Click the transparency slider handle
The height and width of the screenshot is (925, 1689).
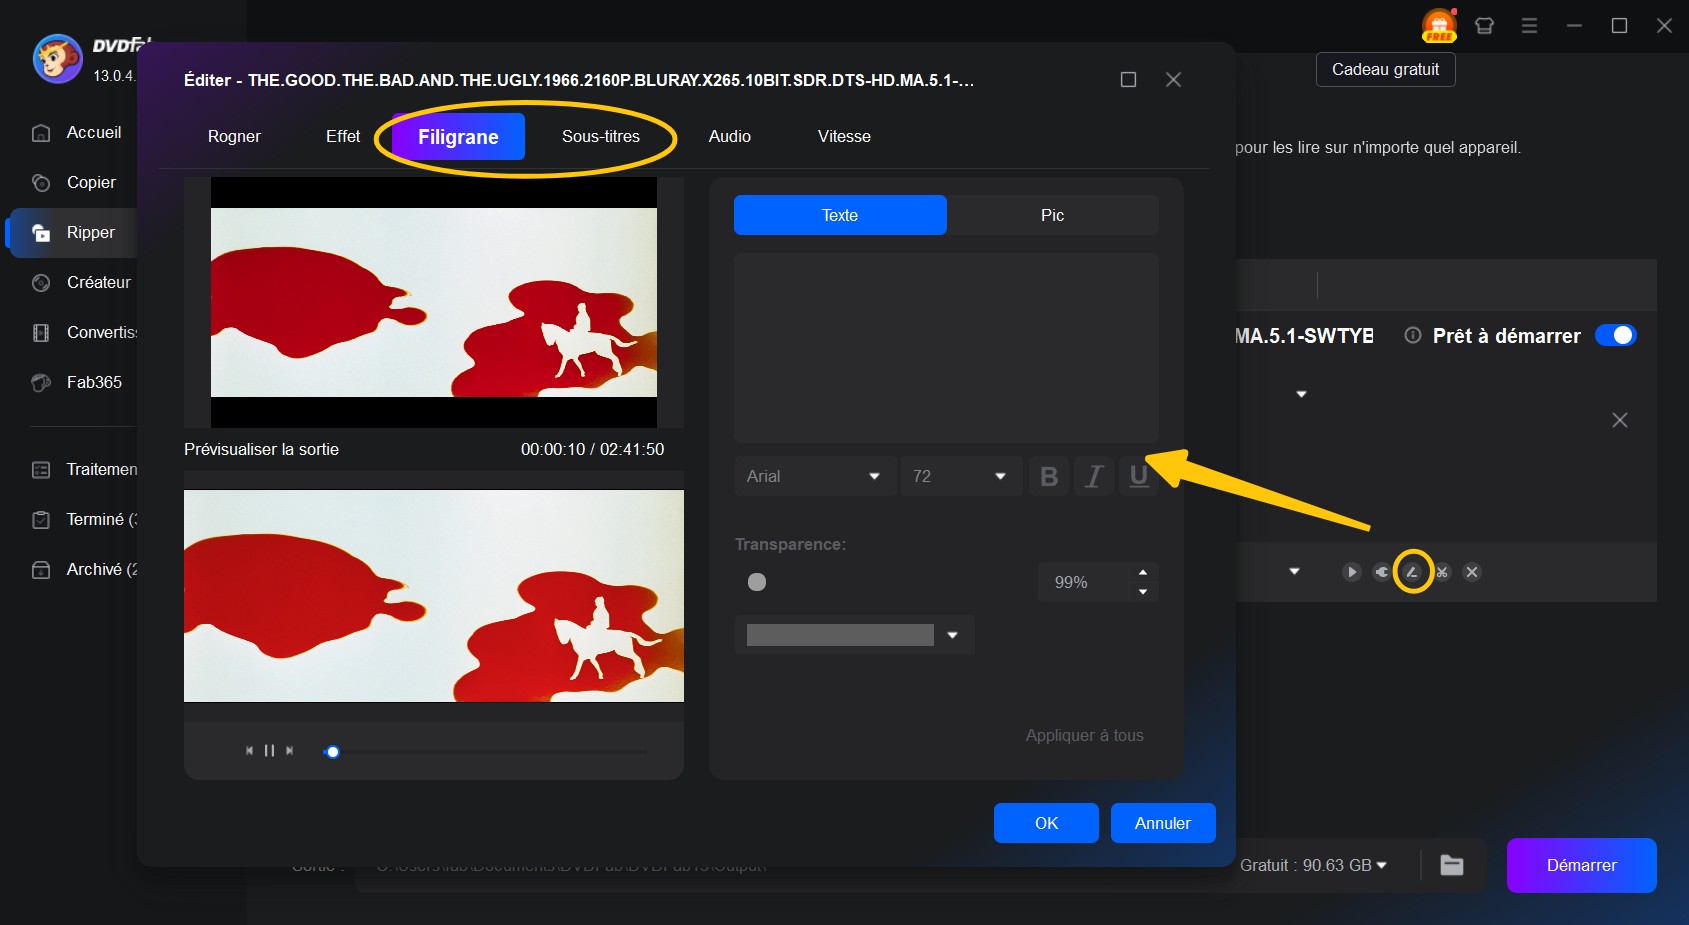[757, 582]
